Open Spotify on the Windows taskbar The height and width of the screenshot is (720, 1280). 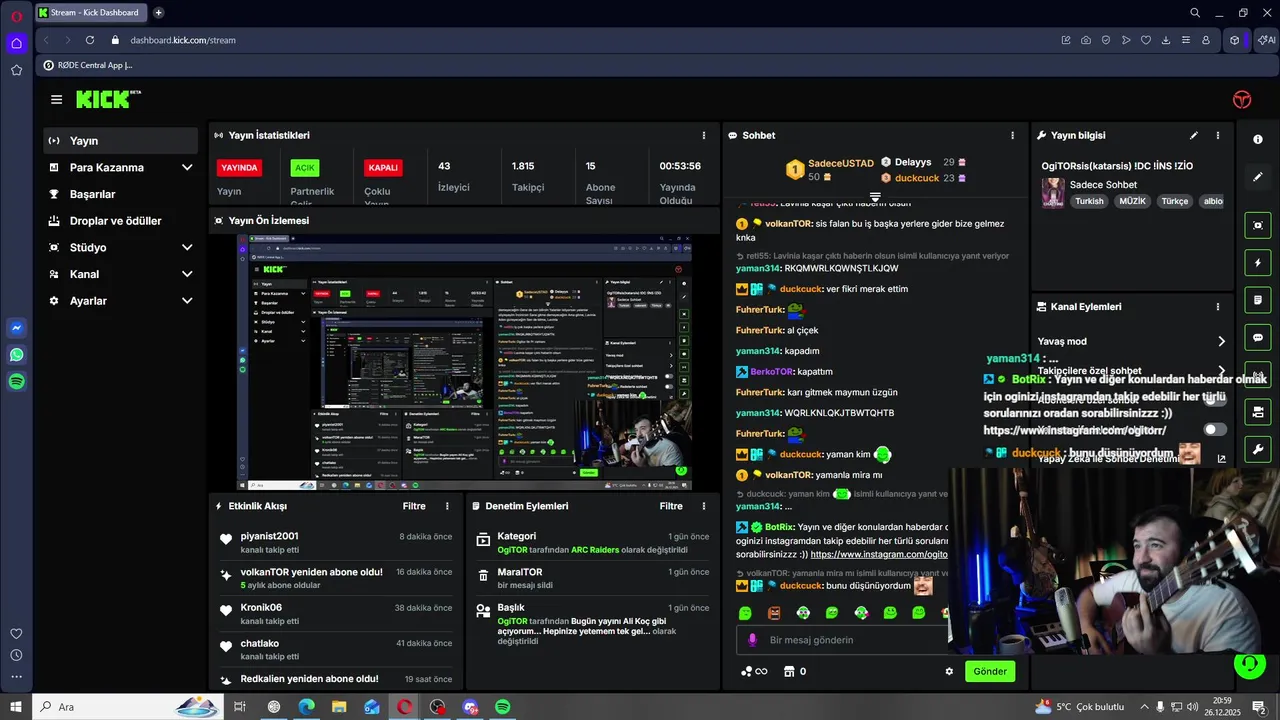[x=503, y=707]
